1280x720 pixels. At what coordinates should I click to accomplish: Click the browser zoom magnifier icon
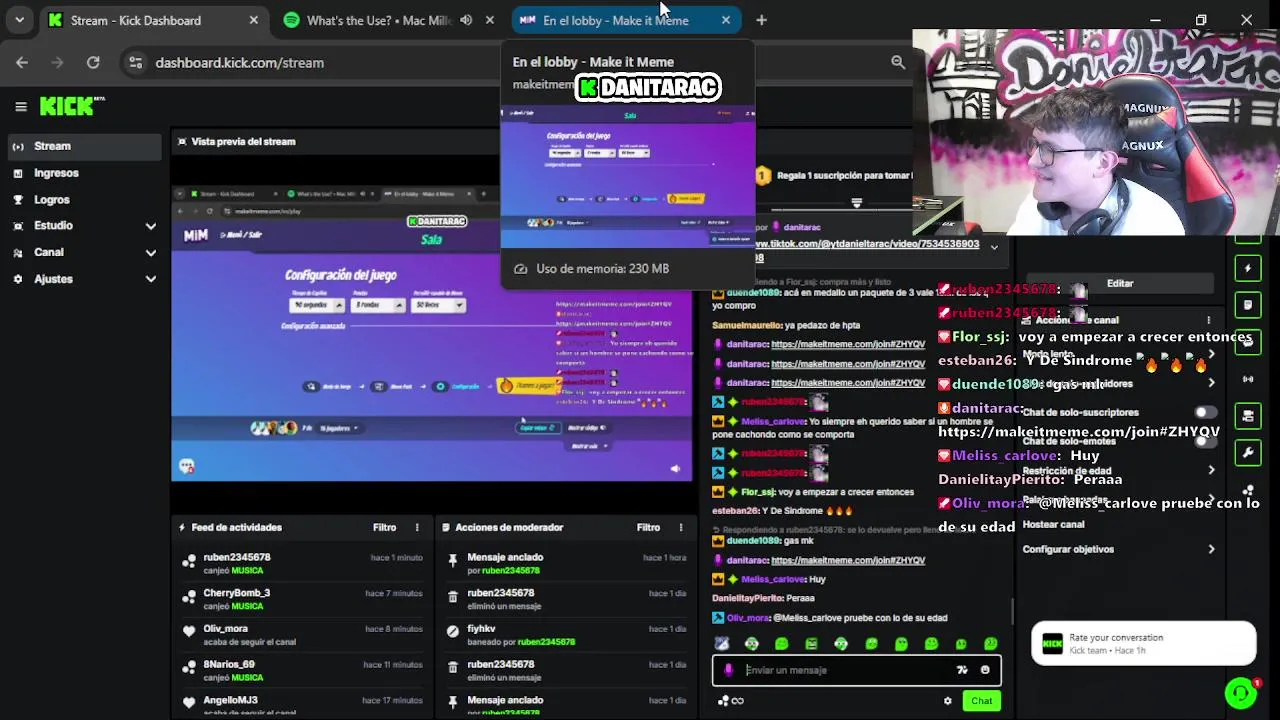click(898, 62)
